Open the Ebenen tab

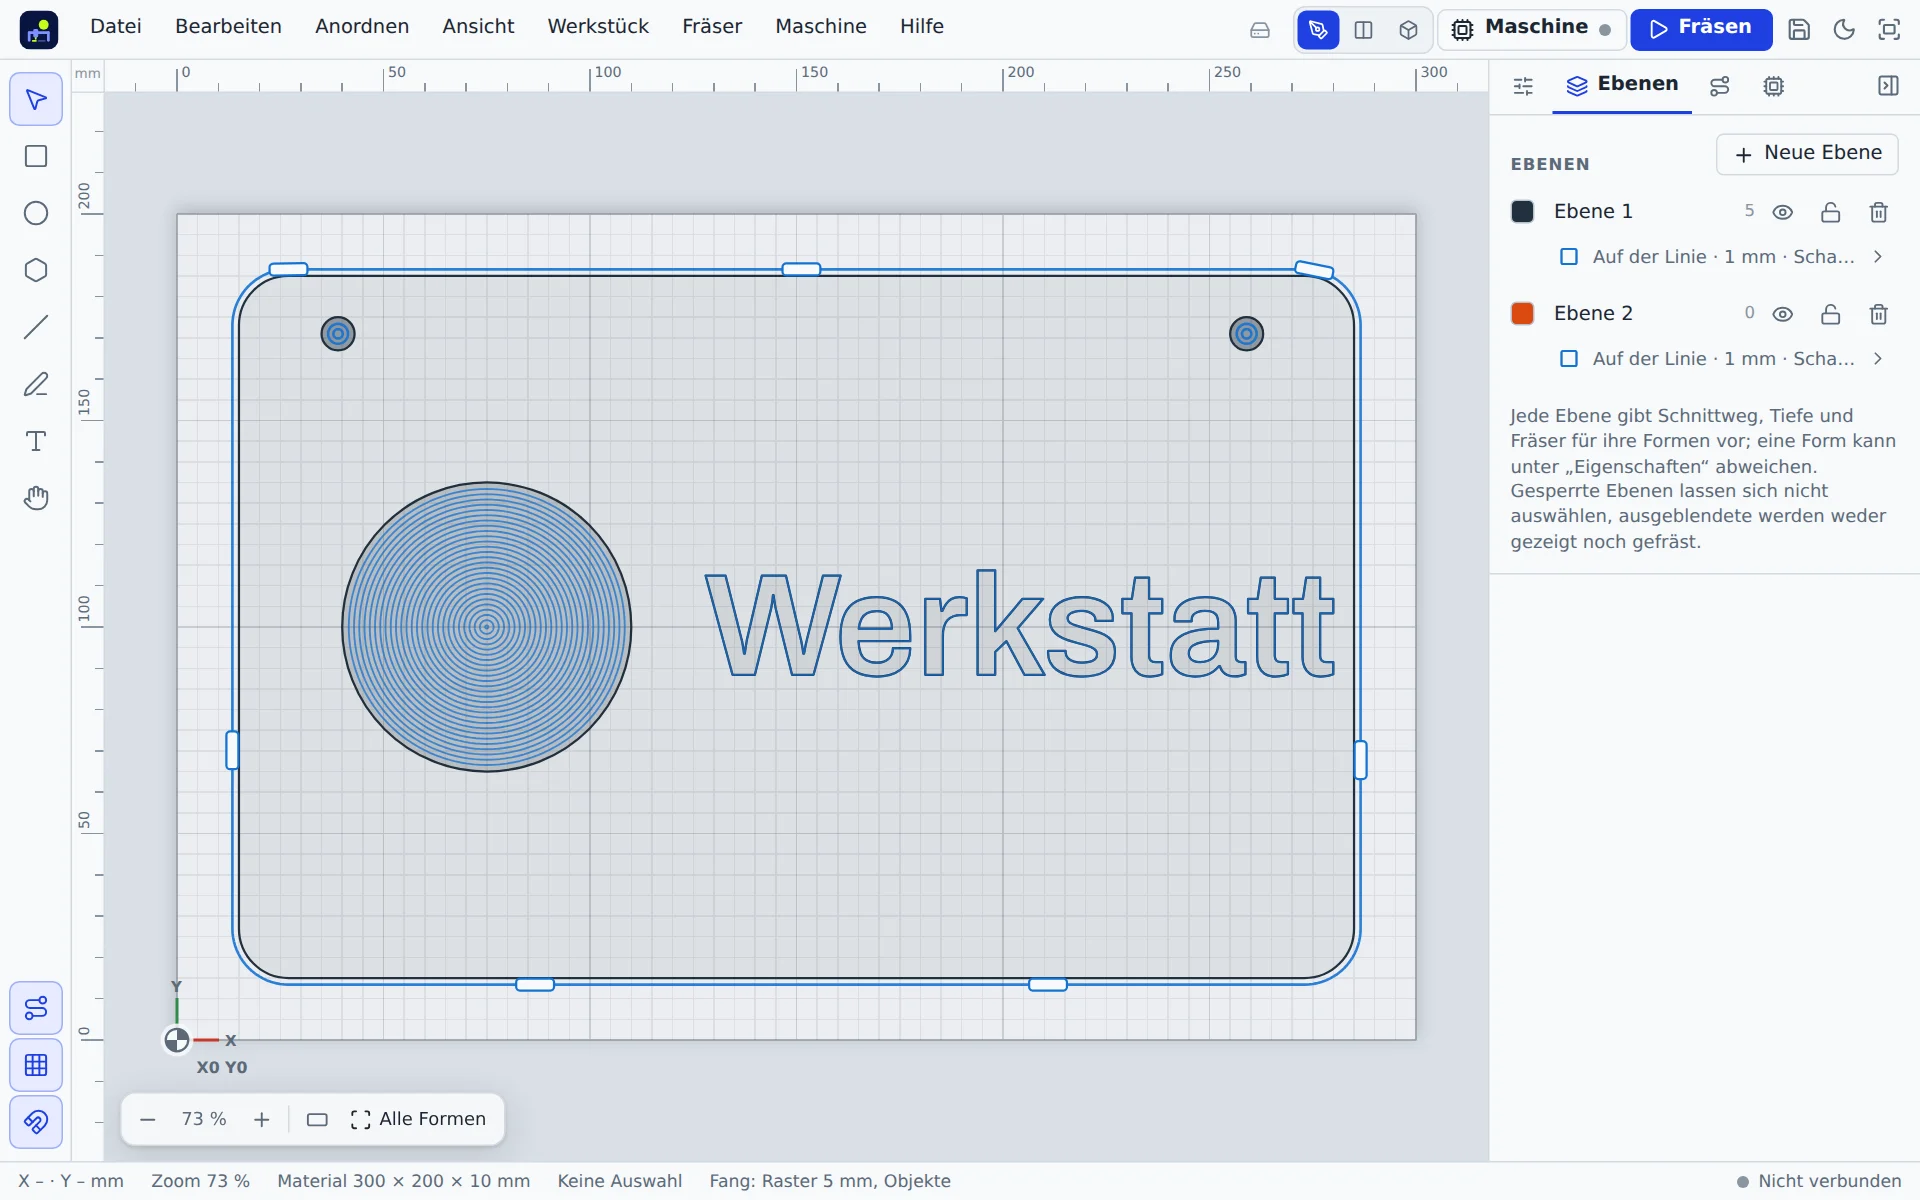[1622, 85]
